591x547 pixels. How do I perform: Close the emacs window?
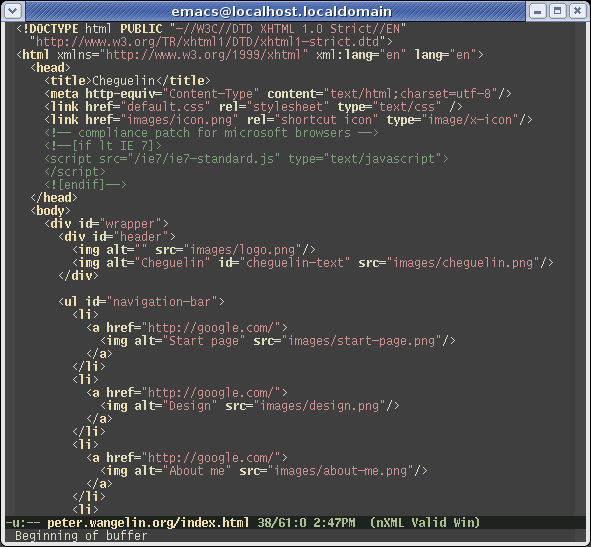(x=577, y=11)
